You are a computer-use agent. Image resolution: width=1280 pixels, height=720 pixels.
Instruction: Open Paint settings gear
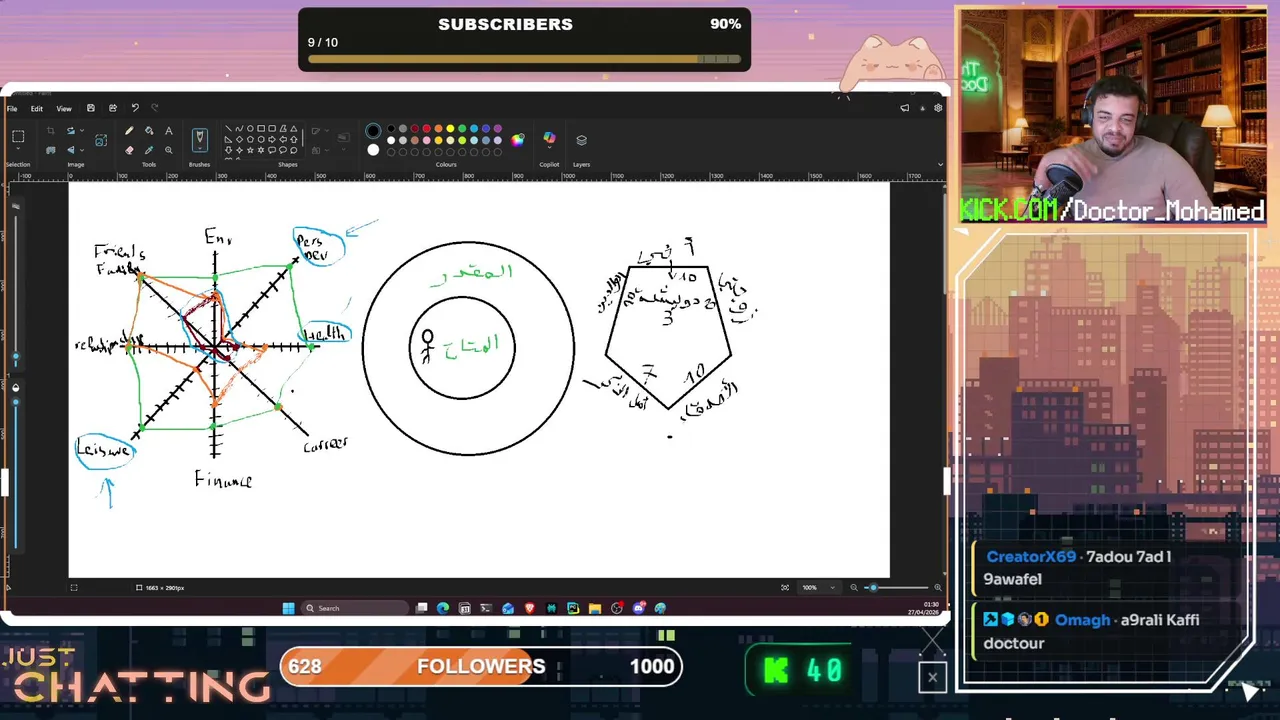pos(938,108)
